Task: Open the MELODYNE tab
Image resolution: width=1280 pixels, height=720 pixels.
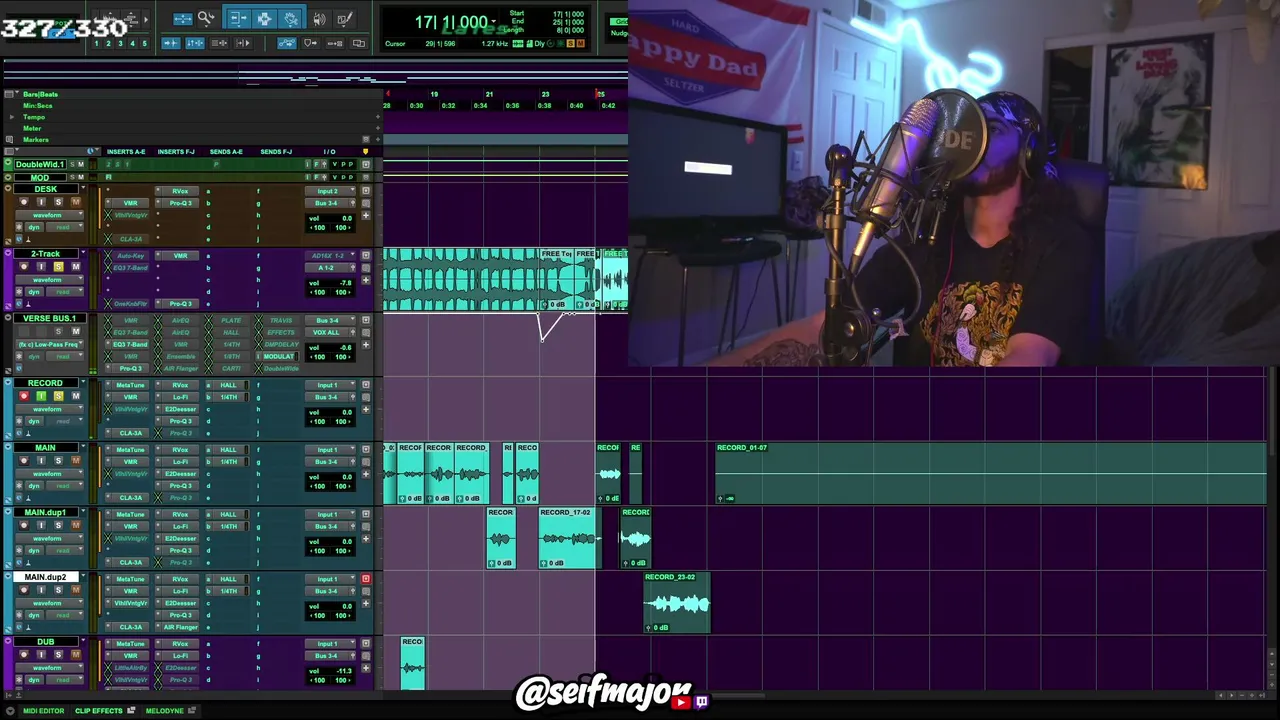Action: click(165, 711)
